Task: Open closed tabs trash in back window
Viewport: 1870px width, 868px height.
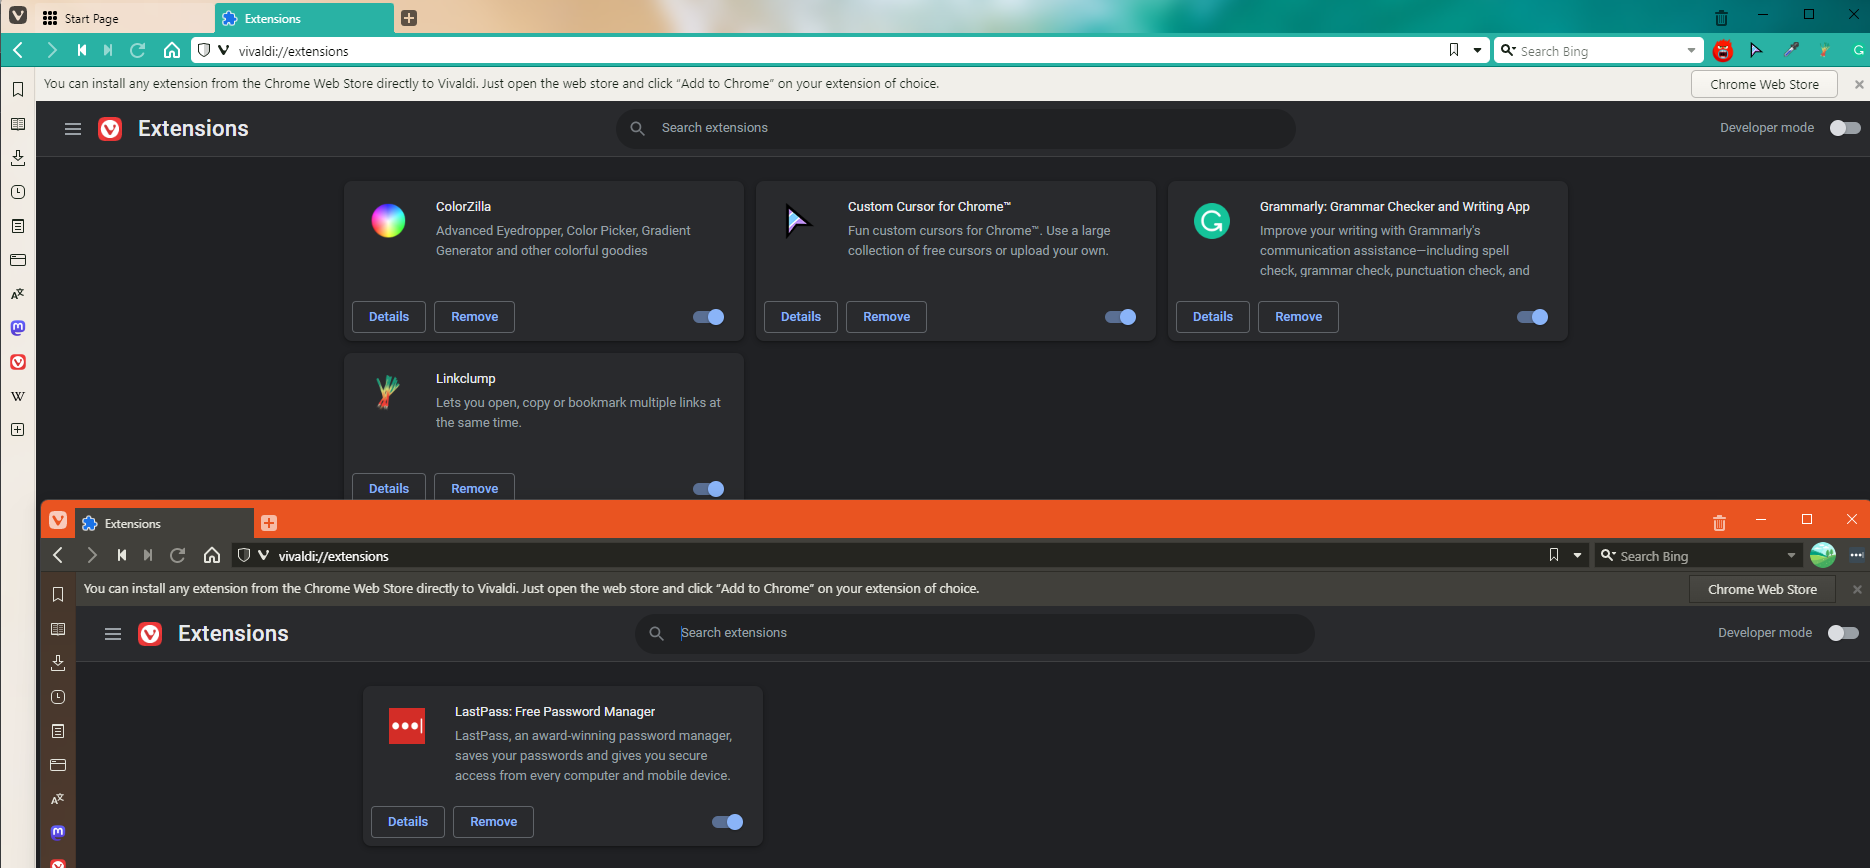Action: 1721,18
